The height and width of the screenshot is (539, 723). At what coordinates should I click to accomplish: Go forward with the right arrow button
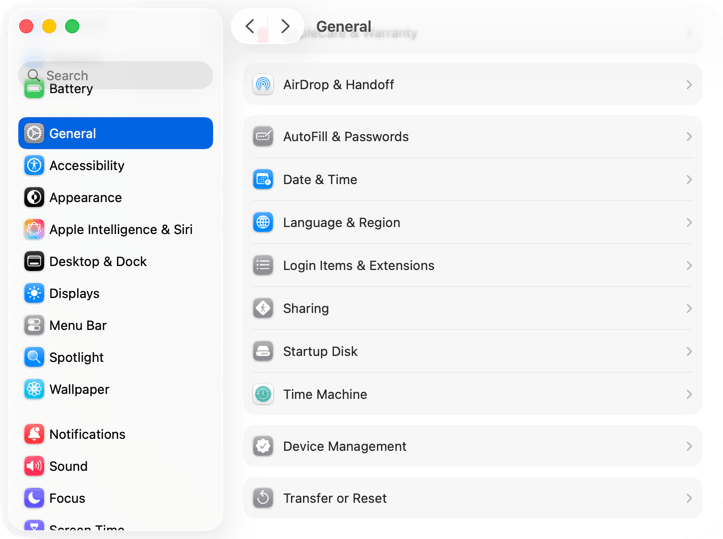[285, 26]
